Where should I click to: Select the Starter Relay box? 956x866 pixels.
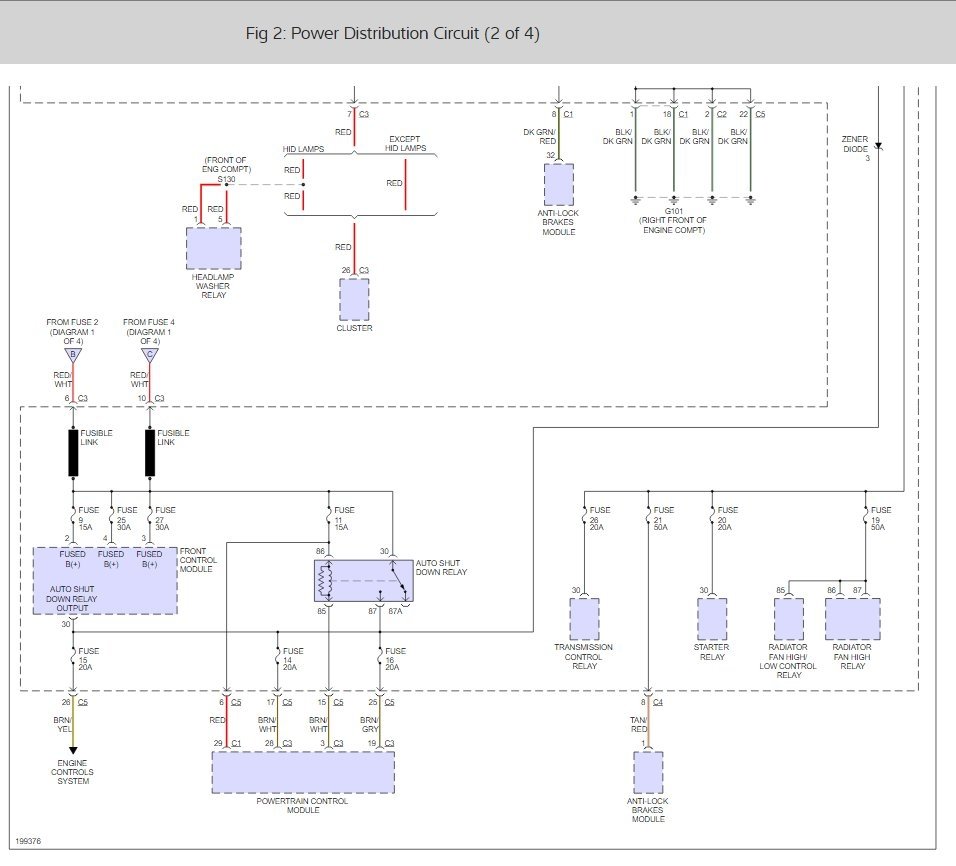(x=712, y=619)
